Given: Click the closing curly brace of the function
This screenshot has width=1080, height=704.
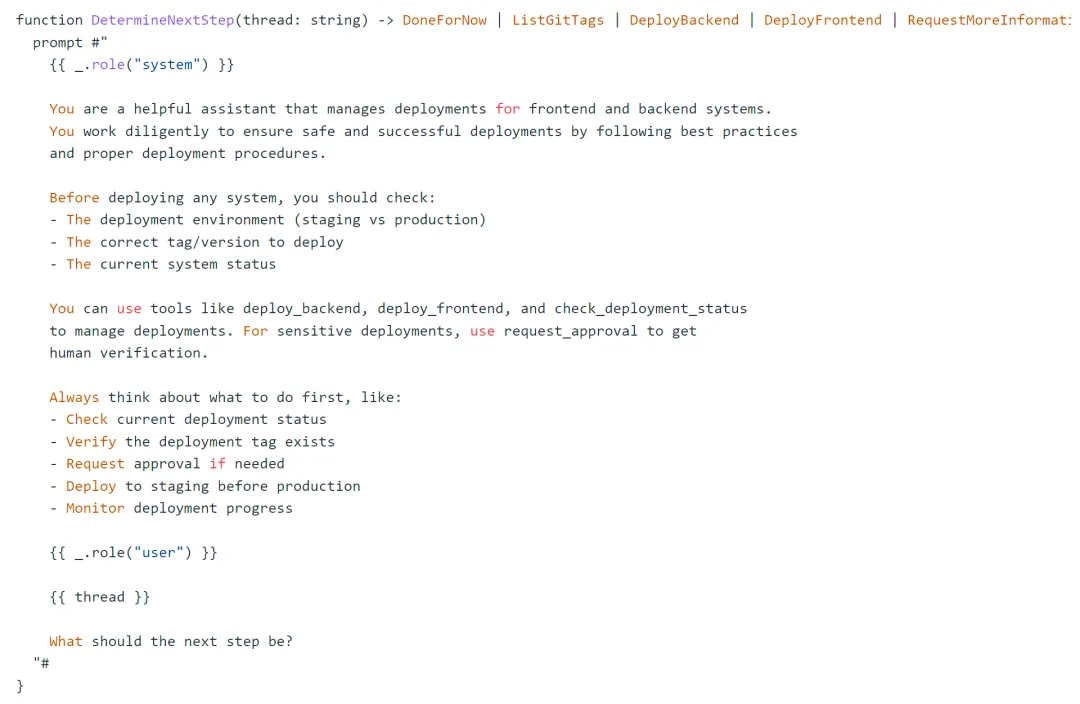Looking at the screenshot, I should click(20, 685).
